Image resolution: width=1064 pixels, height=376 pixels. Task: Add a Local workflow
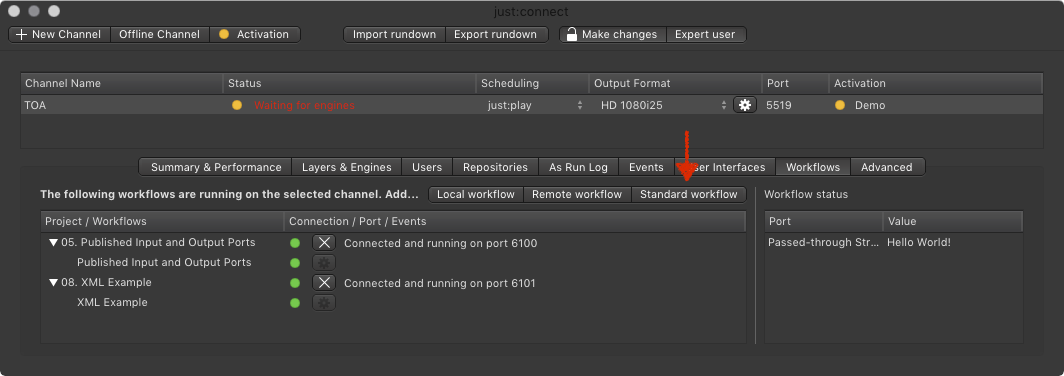click(x=476, y=194)
